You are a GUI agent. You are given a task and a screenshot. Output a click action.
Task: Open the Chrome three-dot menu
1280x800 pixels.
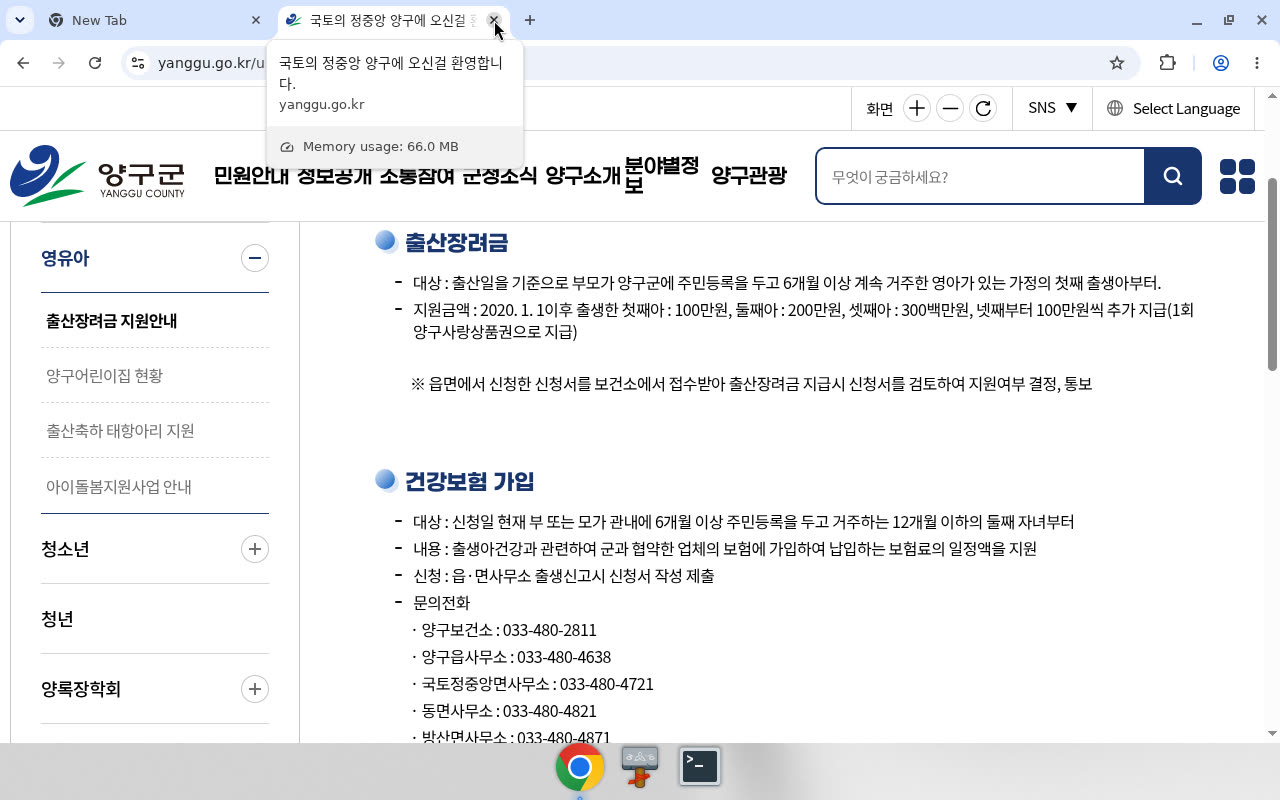click(x=1257, y=63)
